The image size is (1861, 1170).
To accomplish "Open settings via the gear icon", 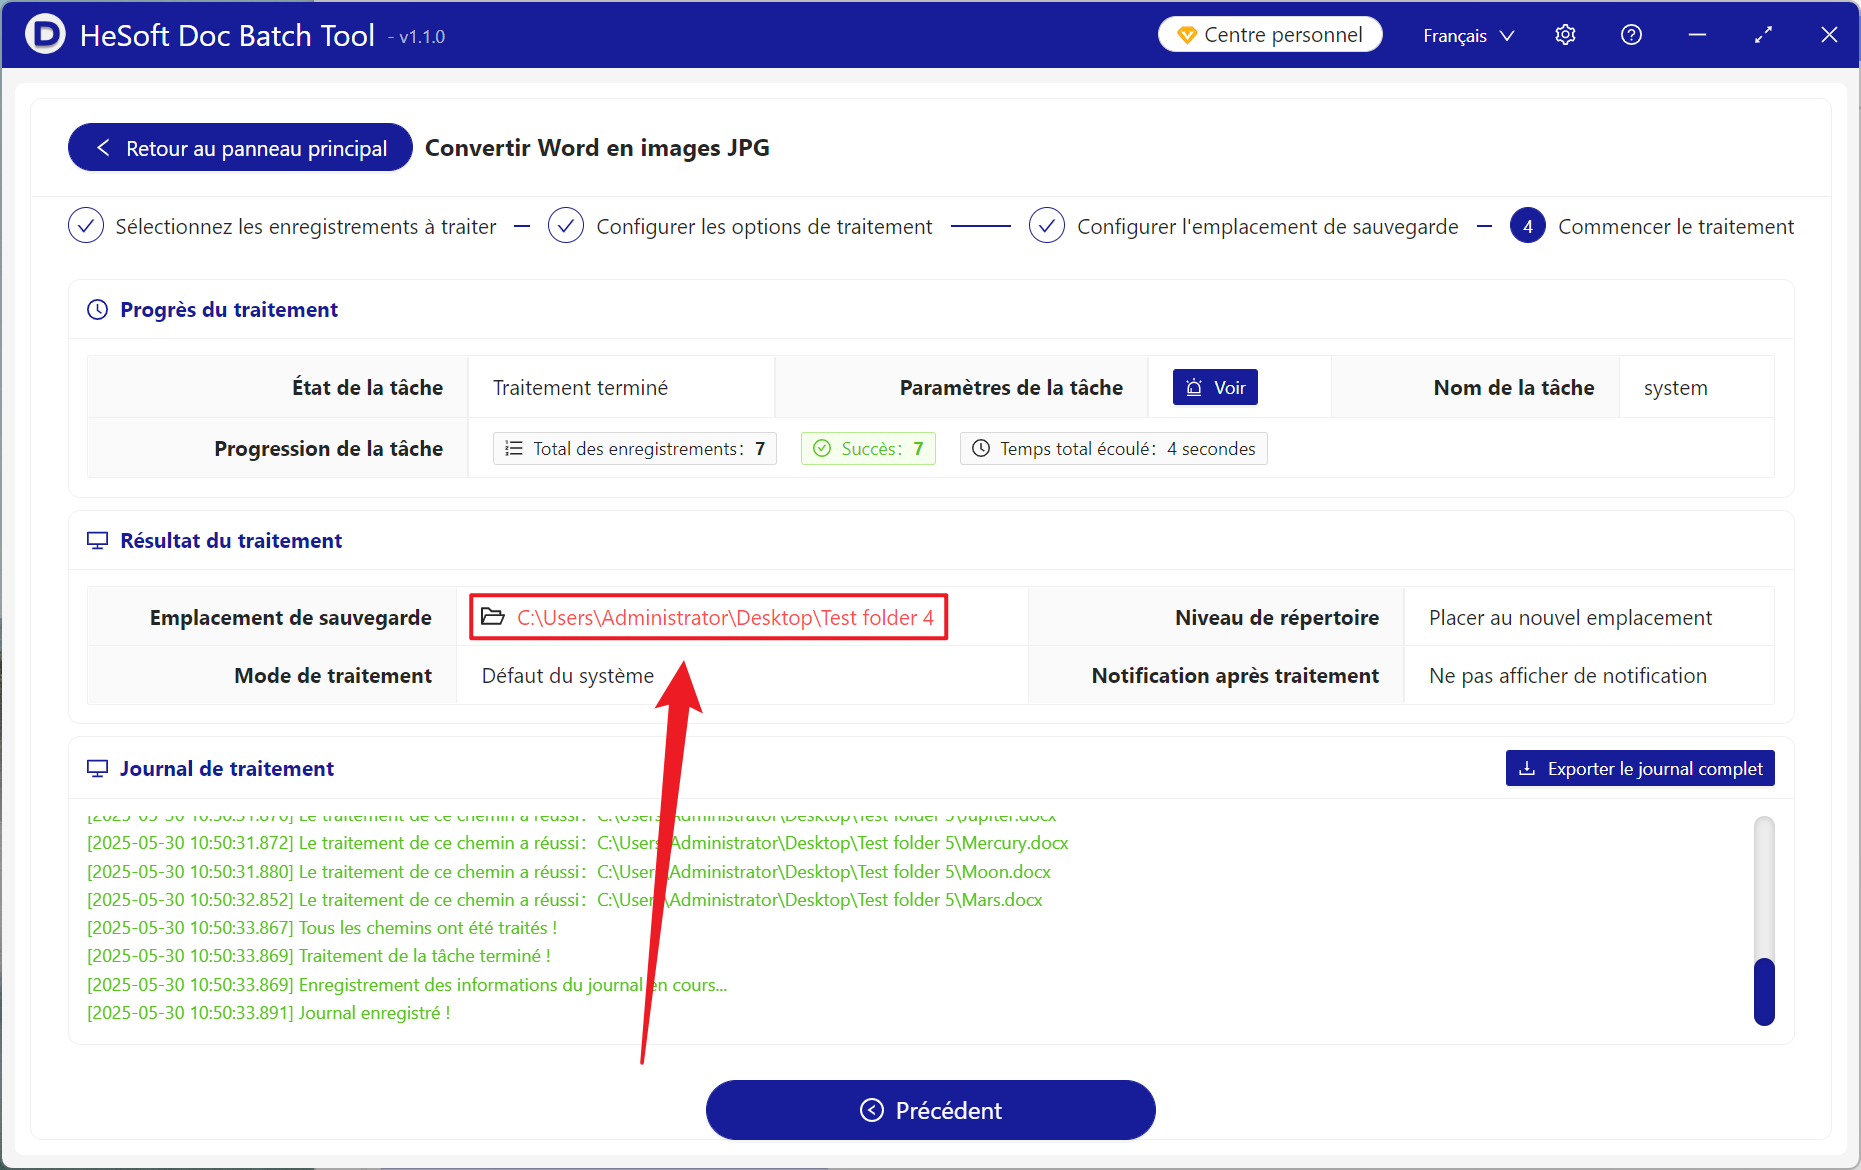I will [x=1565, y=35].
